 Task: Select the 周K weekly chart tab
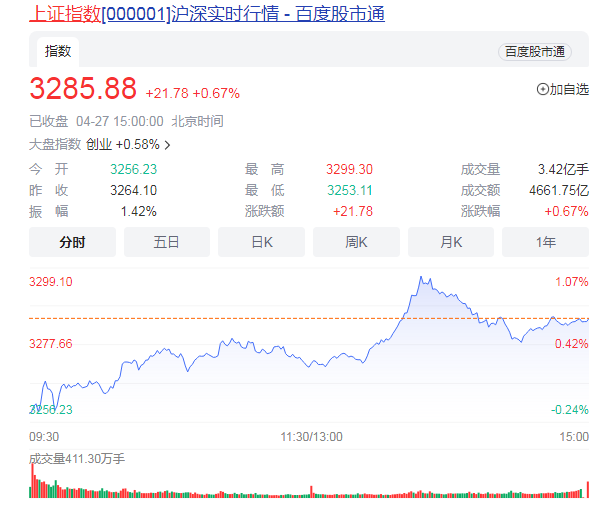pyautogui.click(x=356, y=242)
